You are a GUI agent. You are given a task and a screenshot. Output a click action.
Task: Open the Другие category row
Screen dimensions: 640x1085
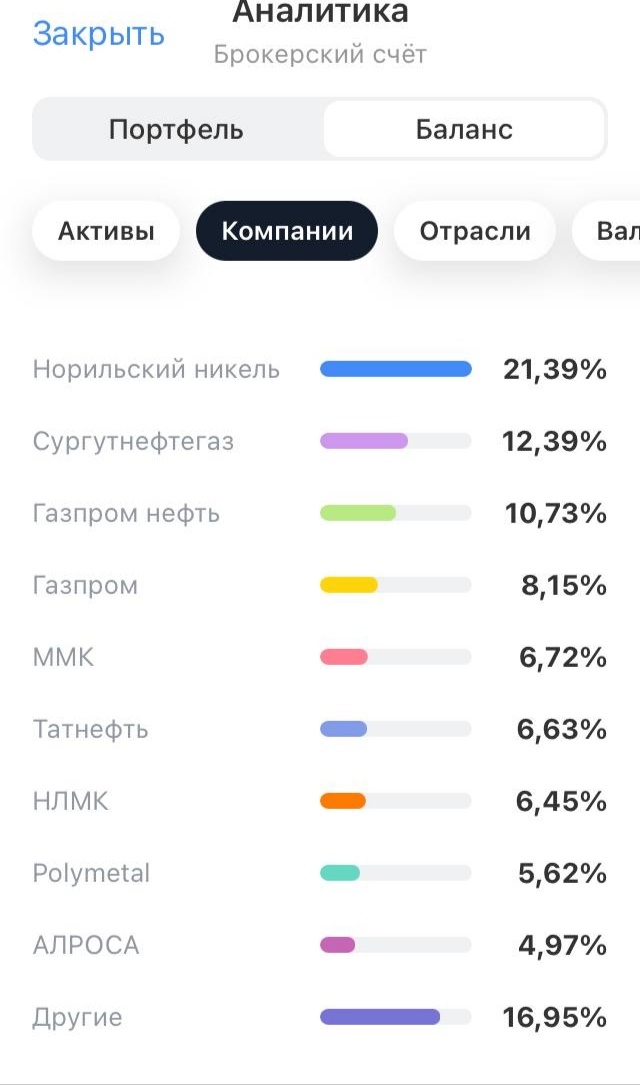point(77,1018)
